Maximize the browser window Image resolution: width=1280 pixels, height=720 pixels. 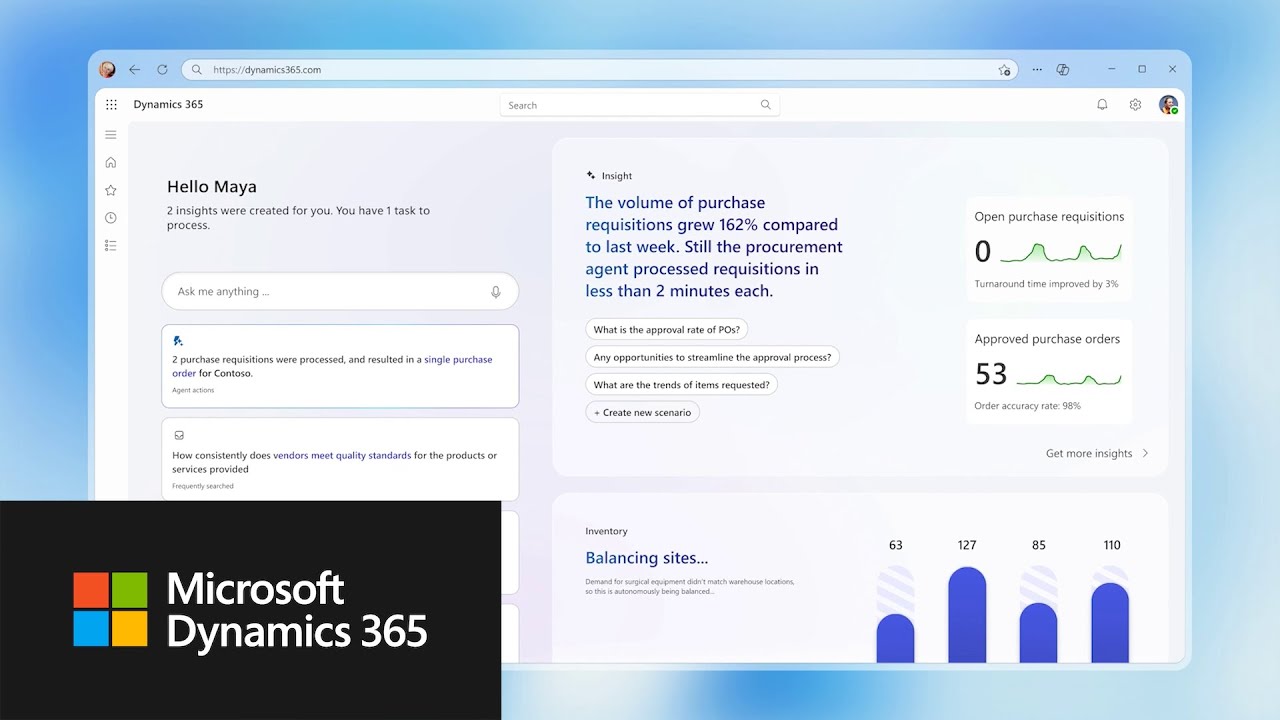[1142, 69]
